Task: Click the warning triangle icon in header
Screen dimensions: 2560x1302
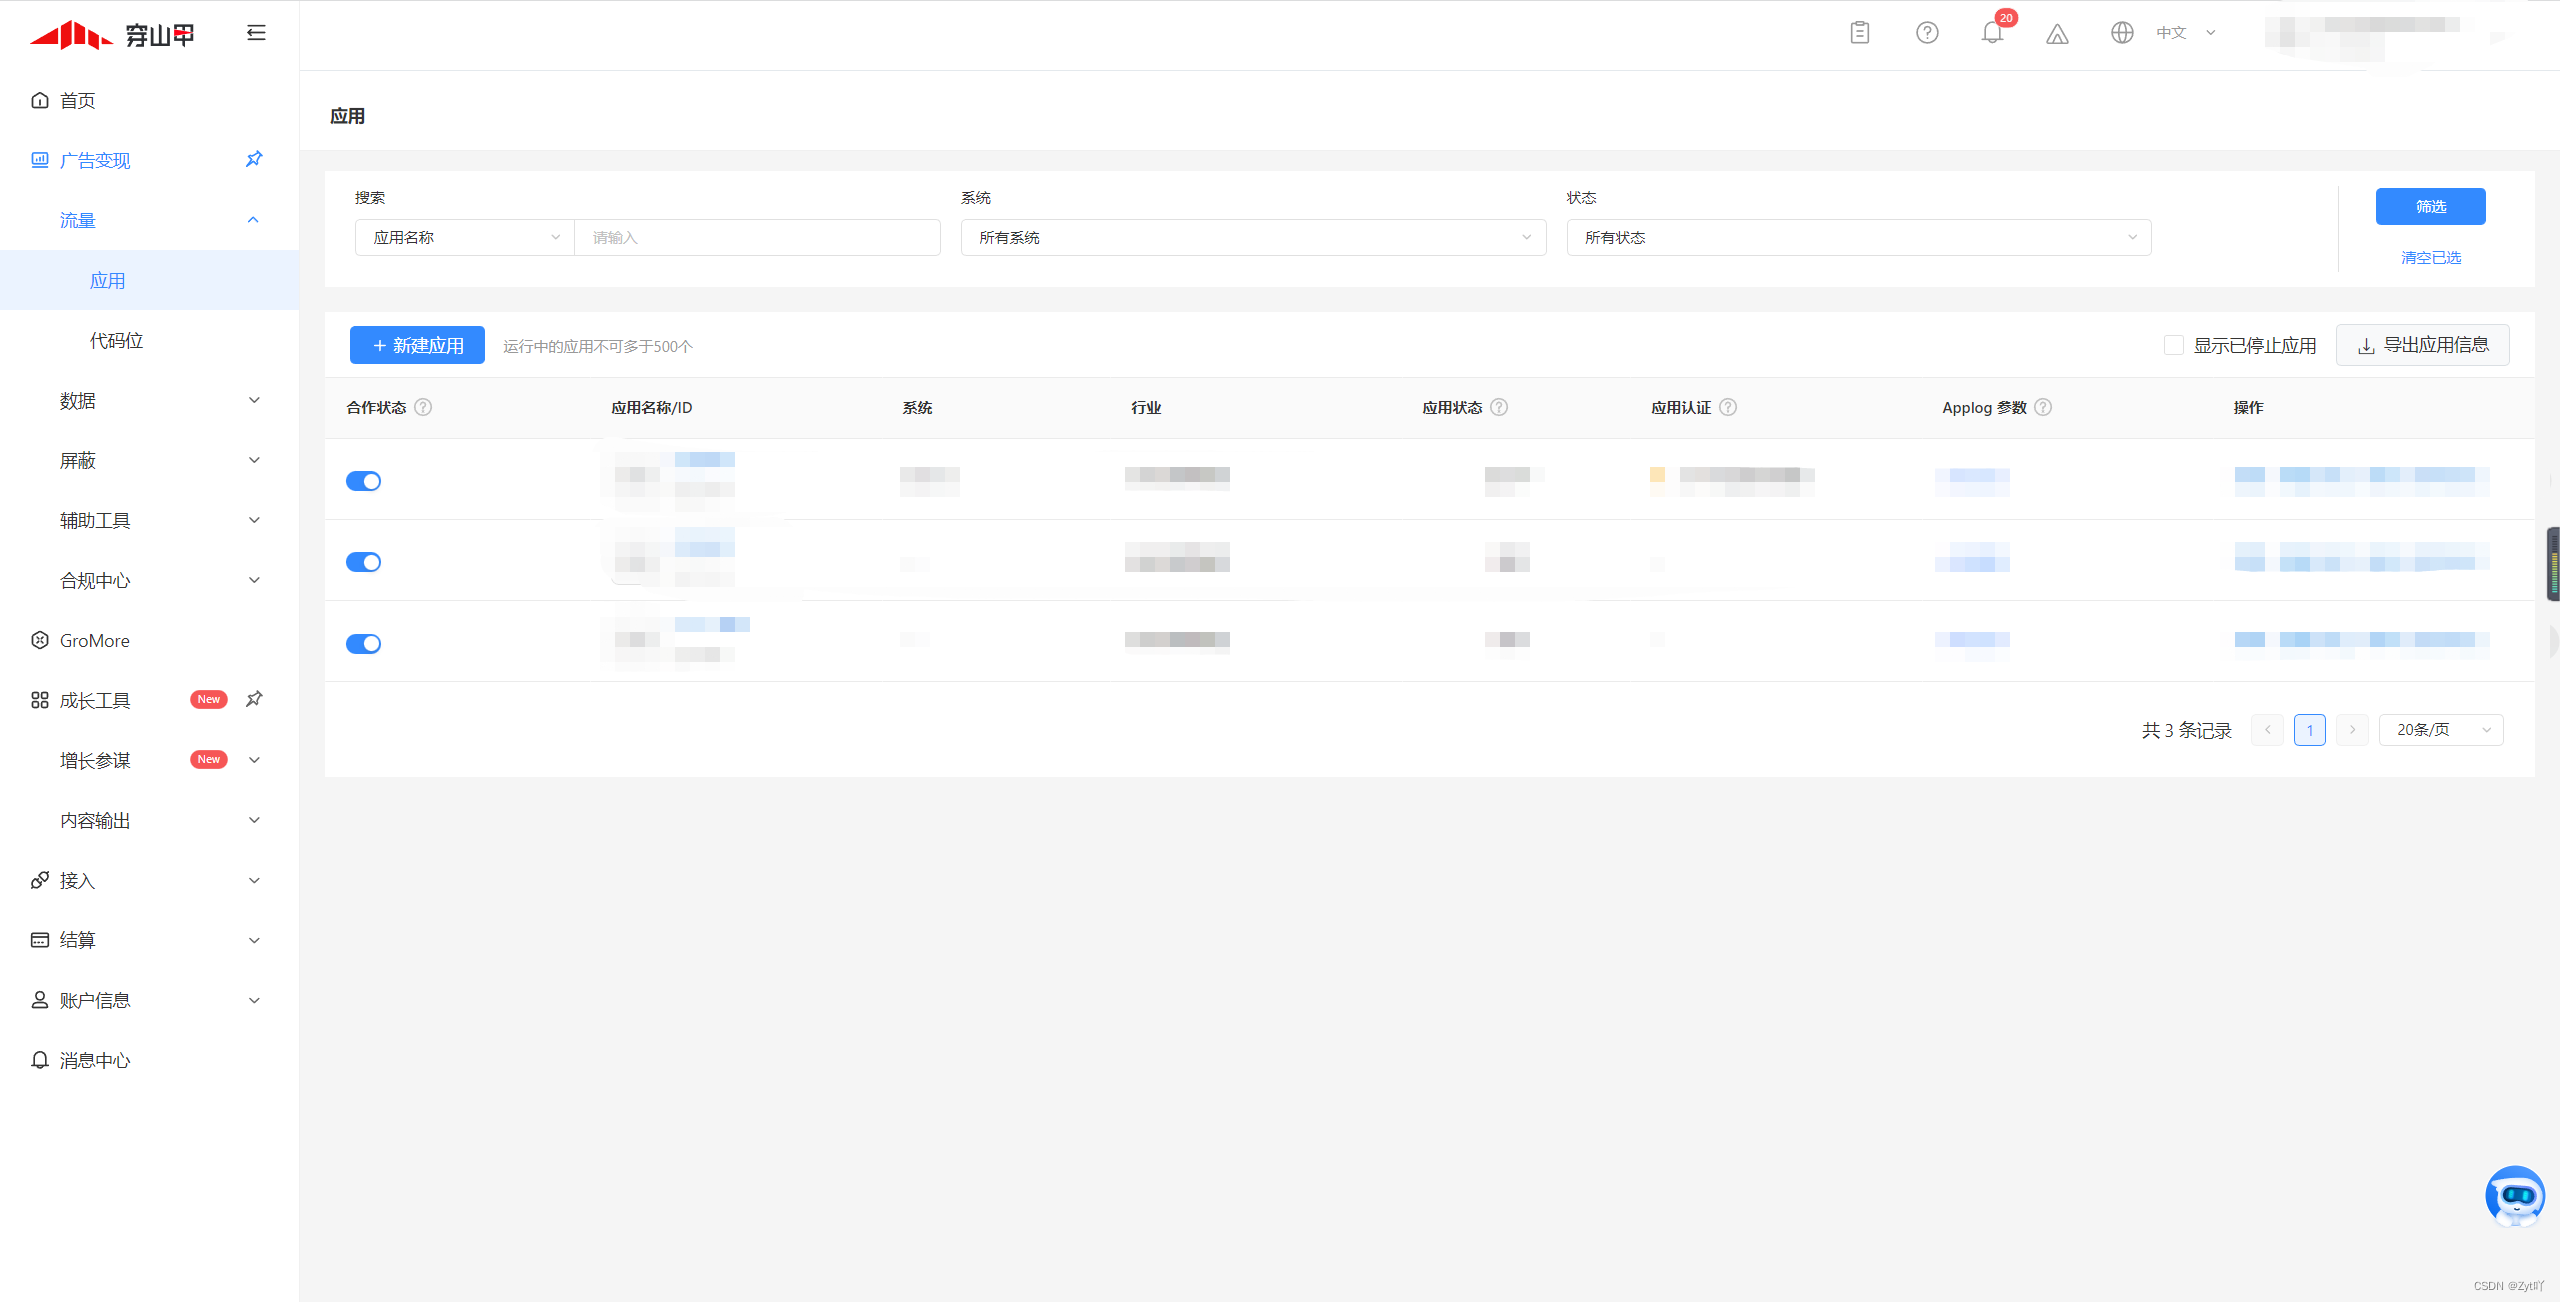Action: [x=2057, y=34]
